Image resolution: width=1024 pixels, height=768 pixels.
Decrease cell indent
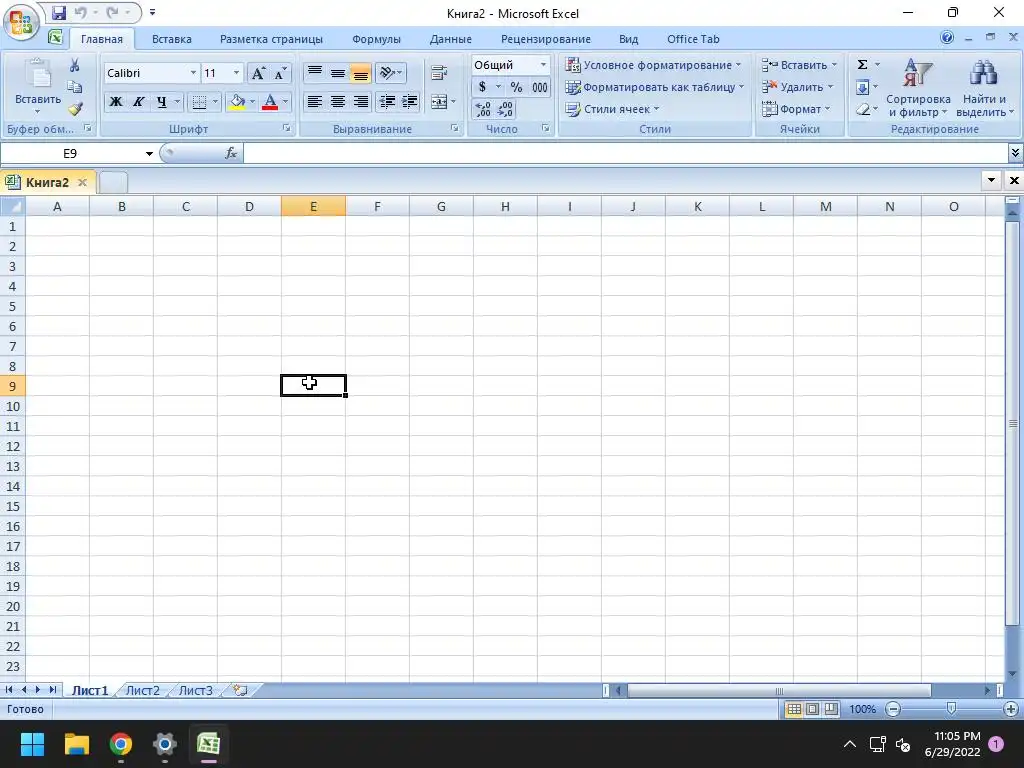point(387,101)
